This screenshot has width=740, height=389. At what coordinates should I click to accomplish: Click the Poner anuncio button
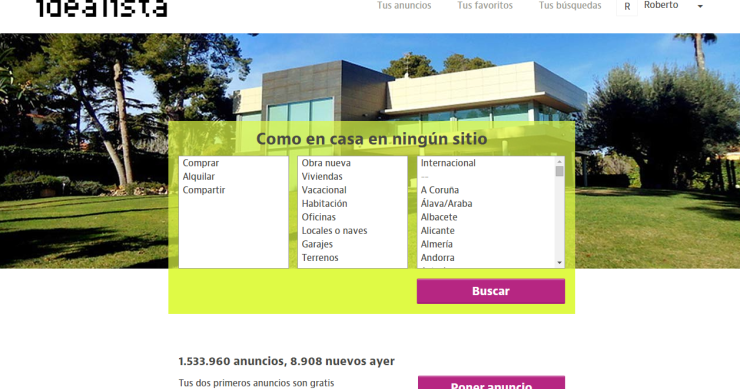(x=491, y=383)
